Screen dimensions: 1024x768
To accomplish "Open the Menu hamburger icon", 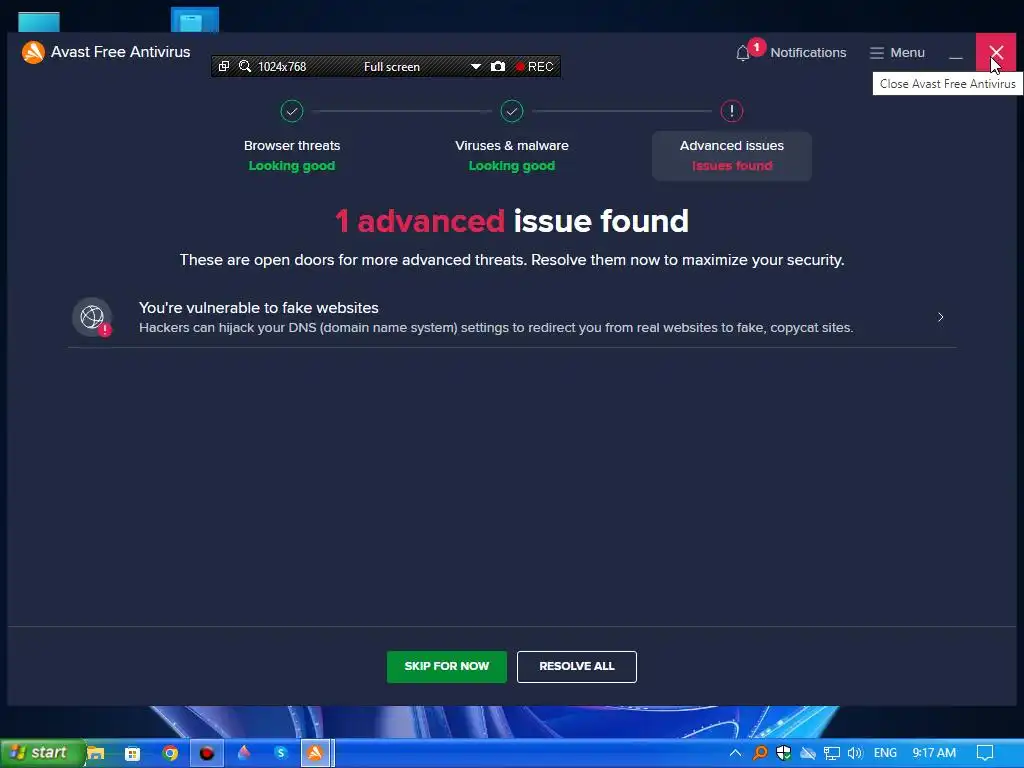I will [876, 53].
